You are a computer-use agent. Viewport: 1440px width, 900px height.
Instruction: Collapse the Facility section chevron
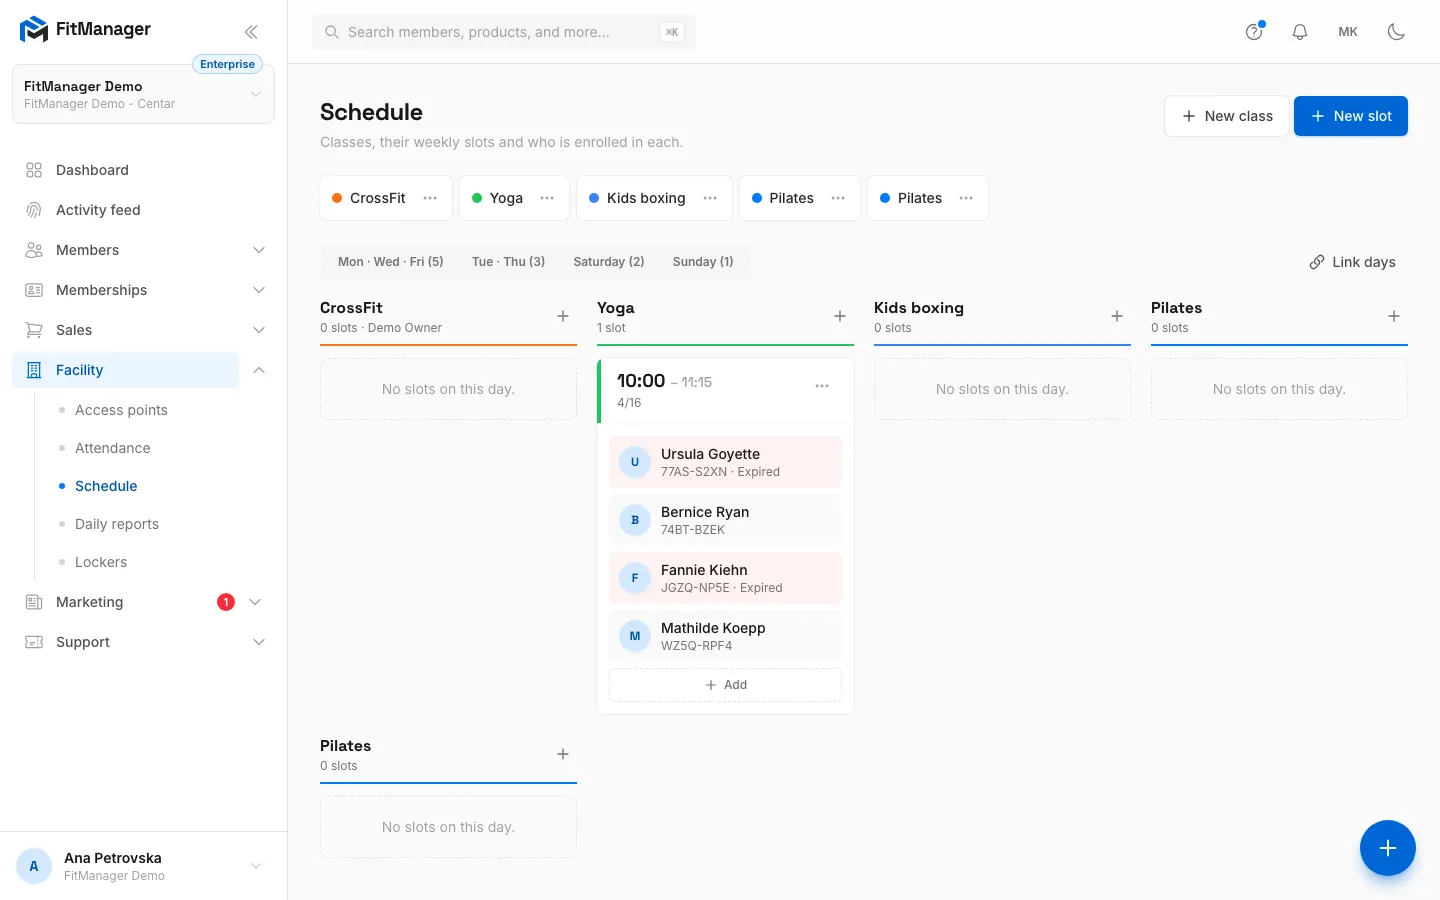259,370
